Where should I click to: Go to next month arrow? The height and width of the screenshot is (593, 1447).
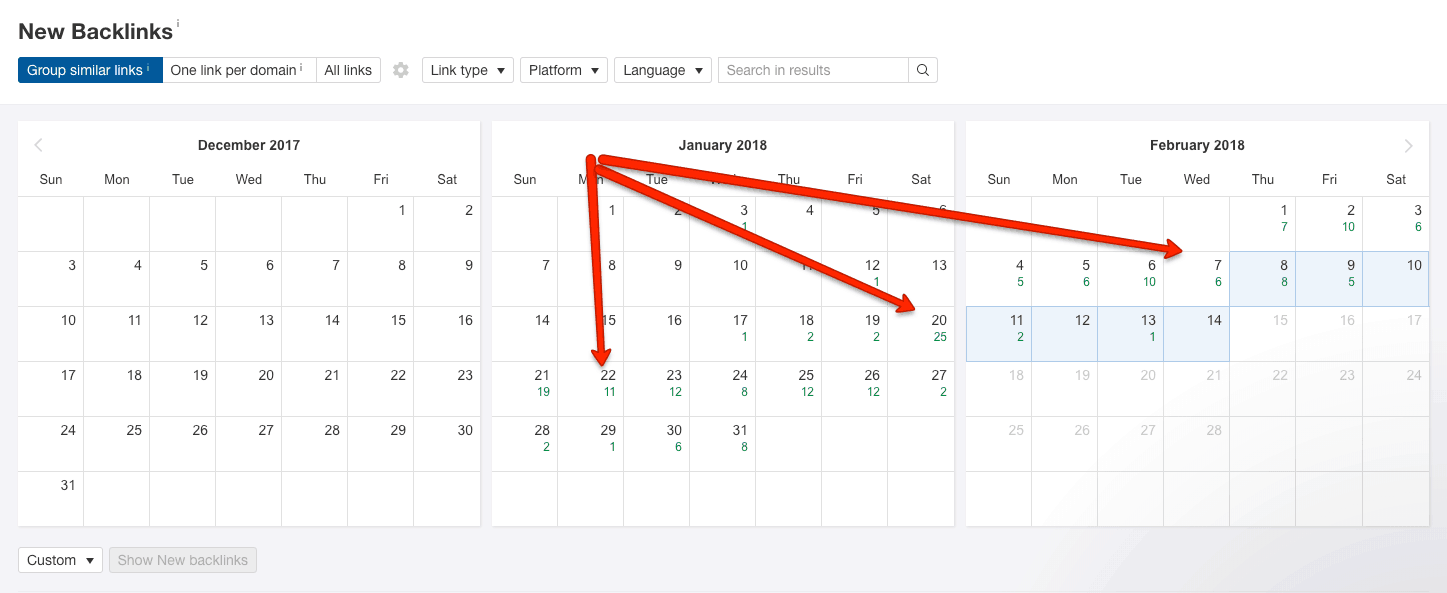click(1408, 146)
